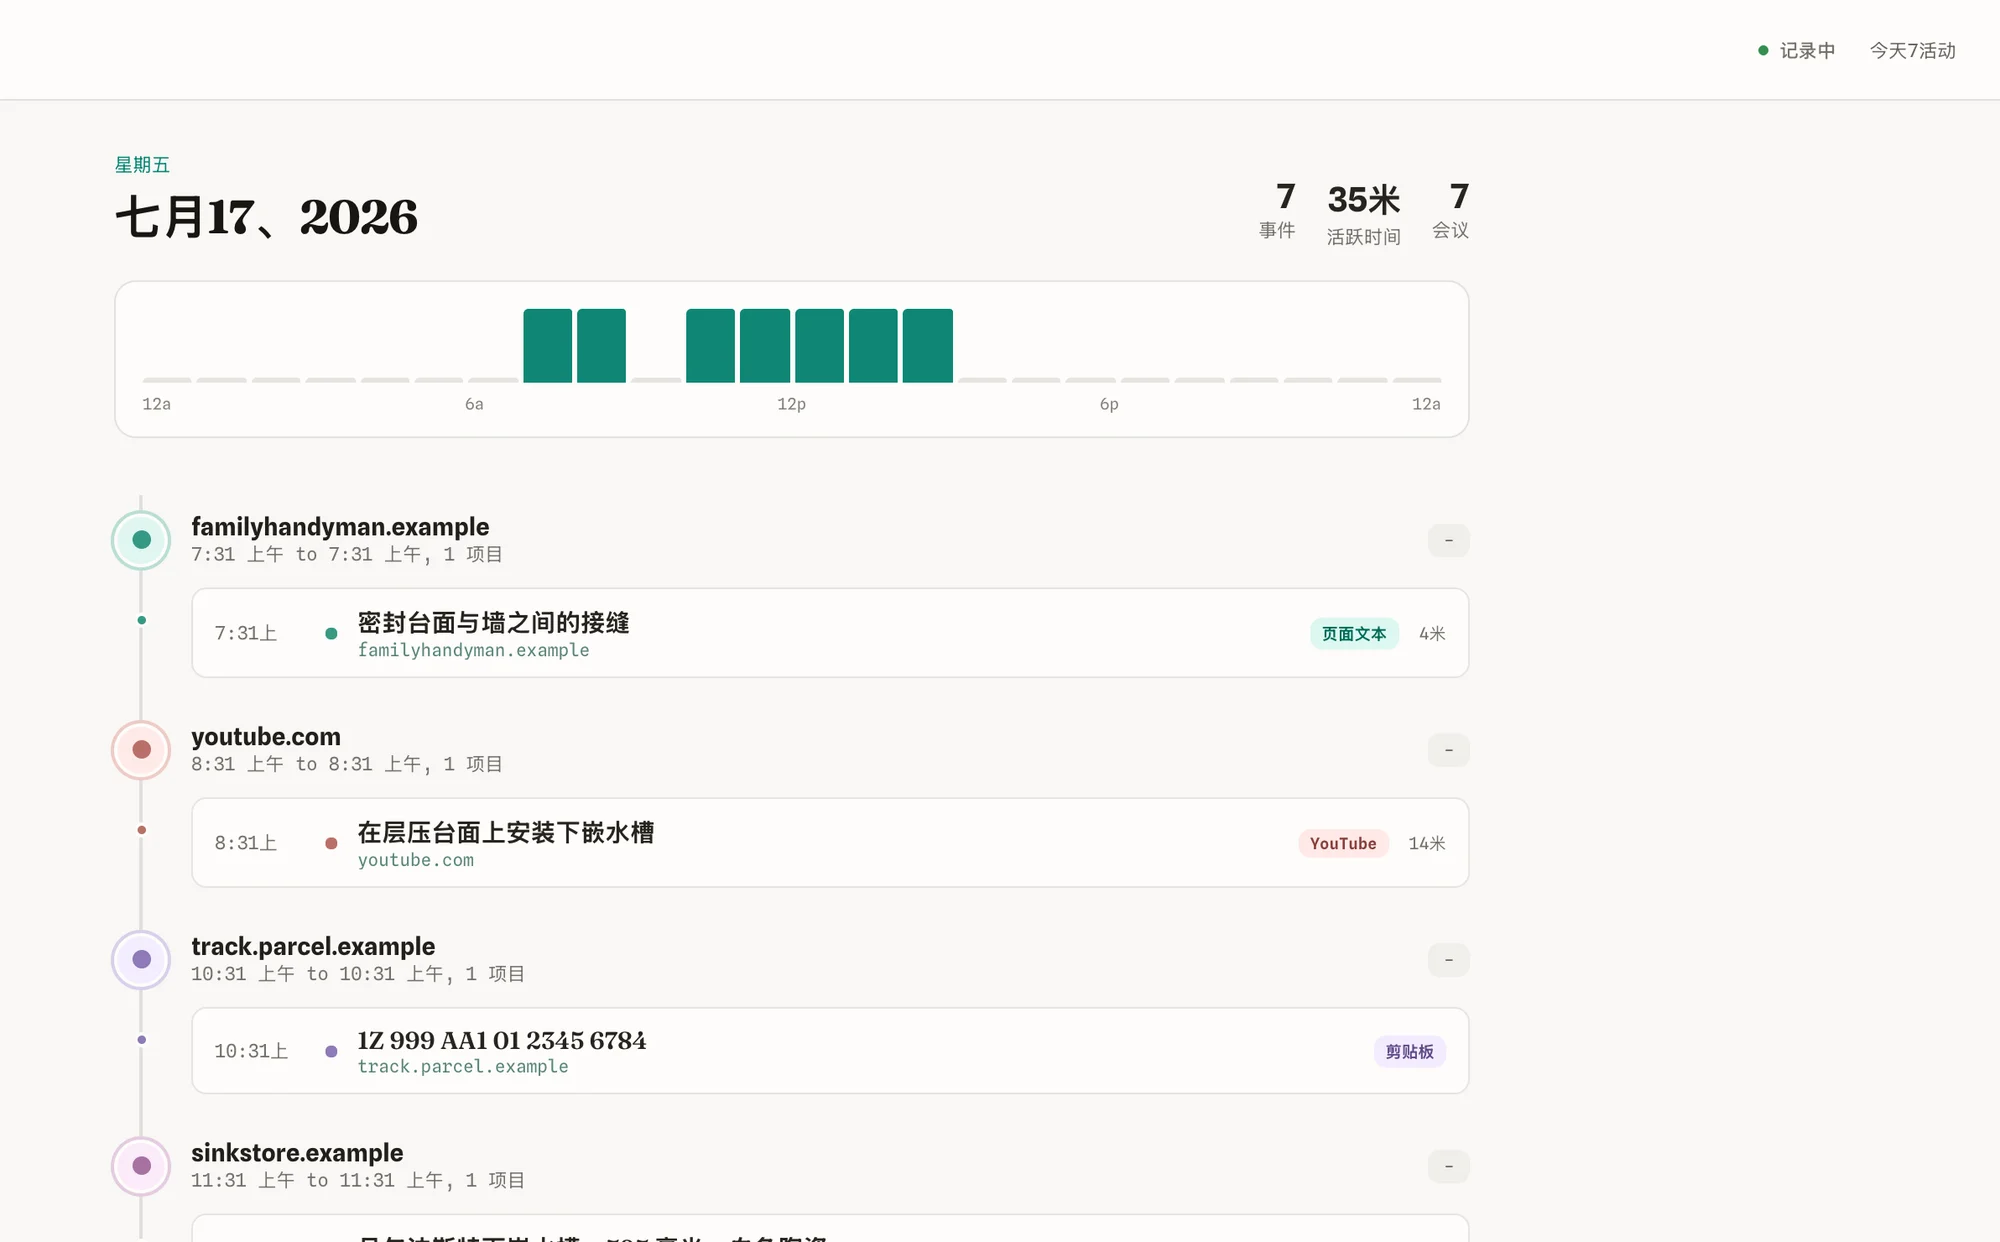Collapse the youtube.com group
This screenshot has width=2000, height=1242.
point(1448,751)
